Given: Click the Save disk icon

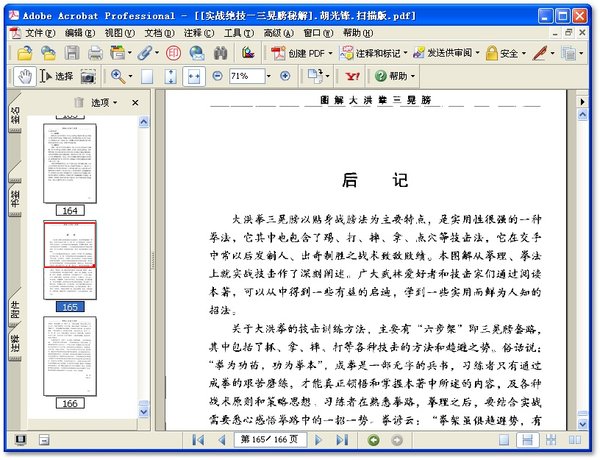Looking at the screenshot, I should coord(71,53).
